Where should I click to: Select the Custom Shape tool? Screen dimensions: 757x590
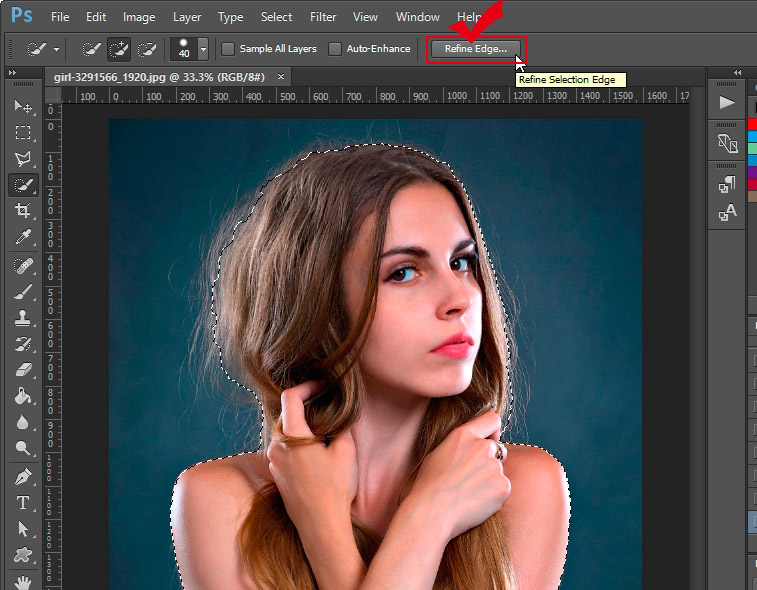pyautogui.click(x=23, y=555)
